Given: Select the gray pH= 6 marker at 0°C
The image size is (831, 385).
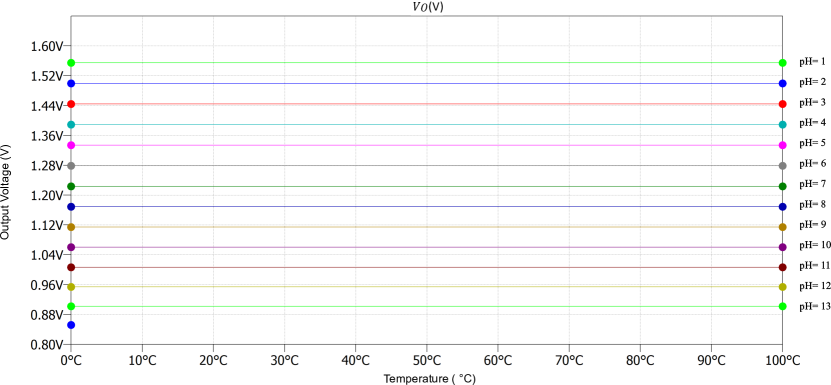Looking at the screenshot, I should (71, 166).
